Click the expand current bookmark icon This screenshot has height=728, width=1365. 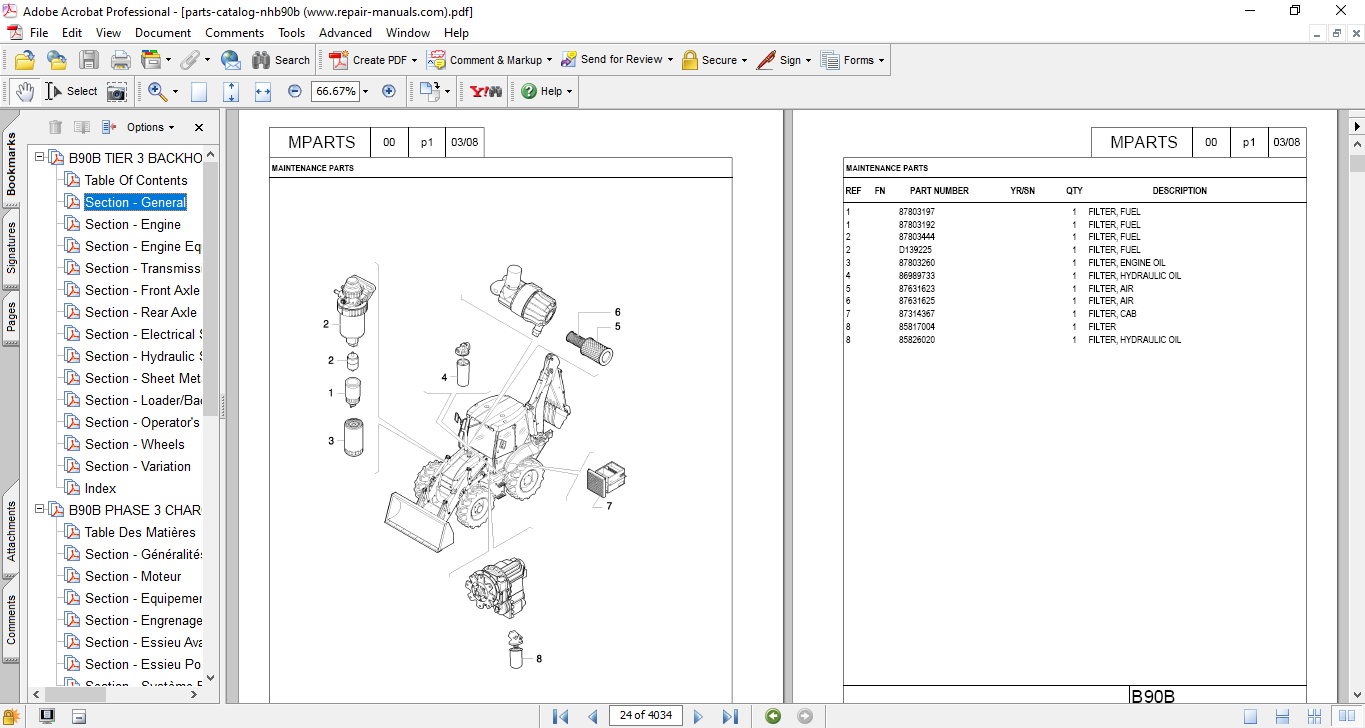109,127
